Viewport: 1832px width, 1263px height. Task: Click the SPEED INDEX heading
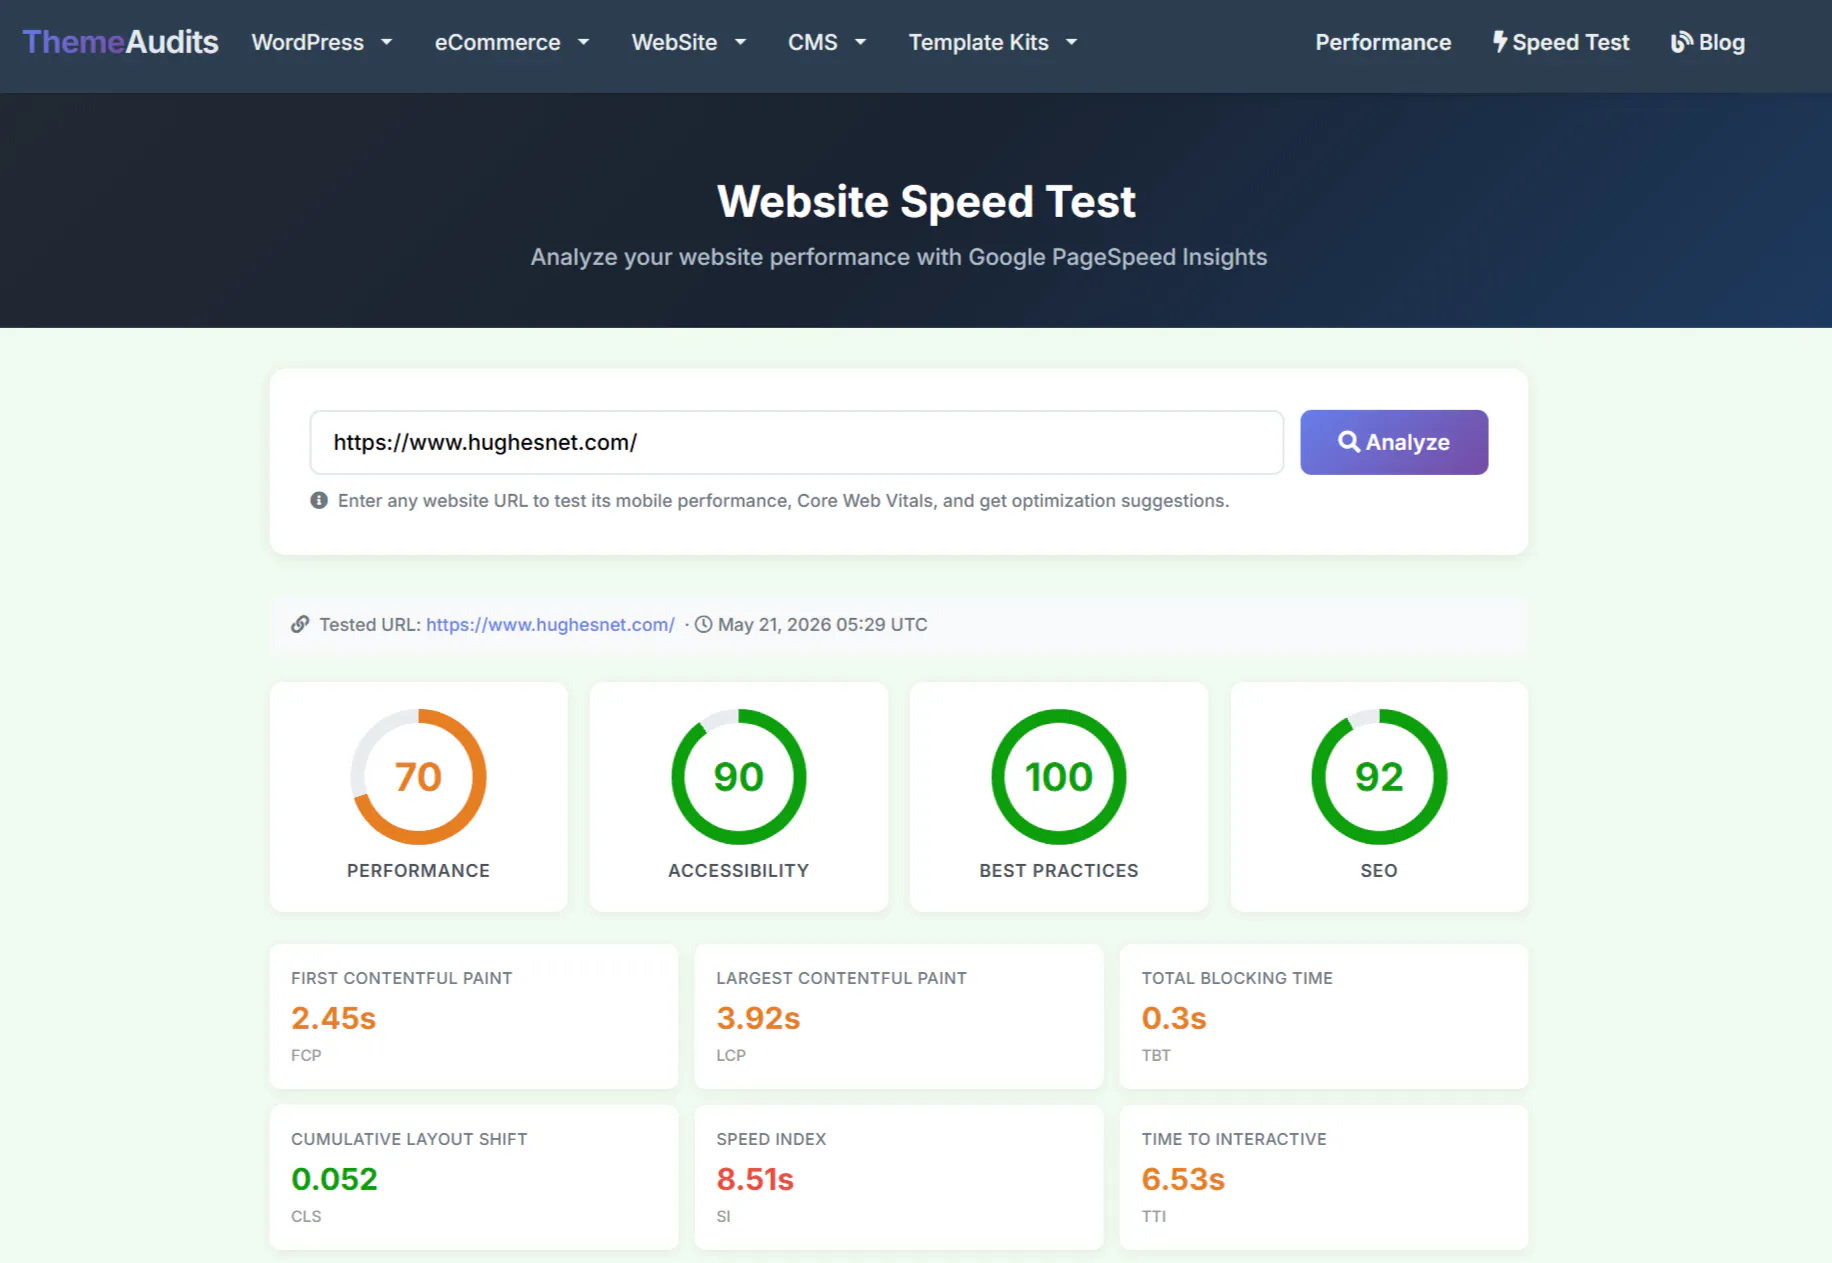point(771,1139)
